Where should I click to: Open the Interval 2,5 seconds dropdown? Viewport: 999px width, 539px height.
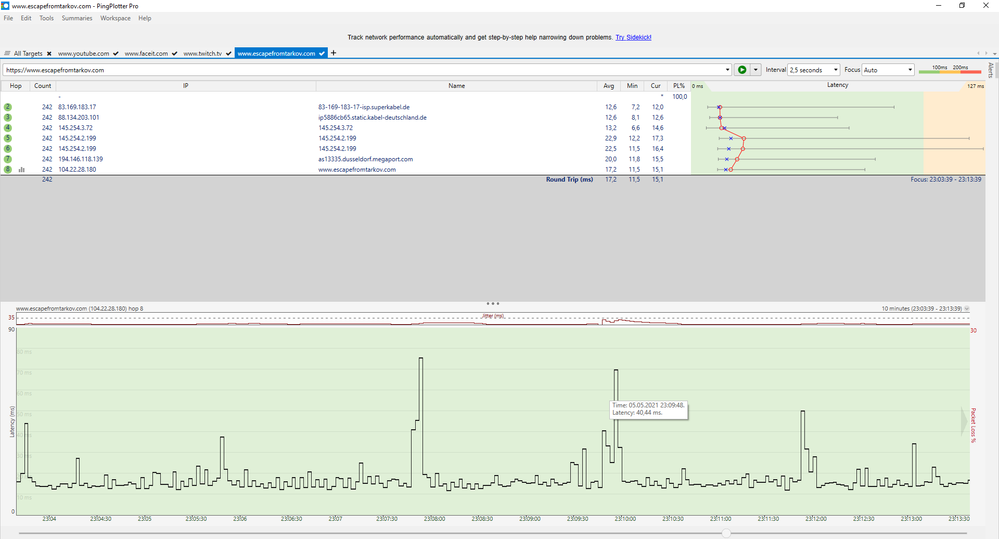(814, 70)
